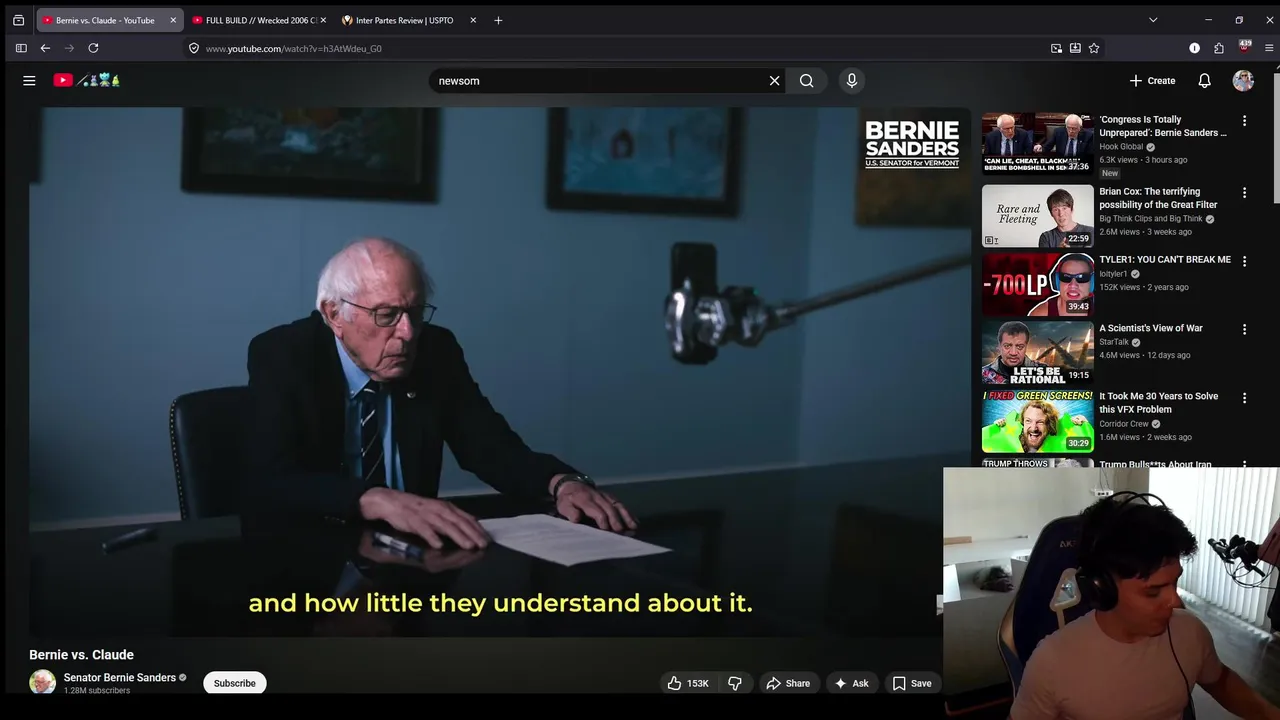Bookmark this page with the star
Image resolution: width=1280 pixels, height=720 pixels.
(x=1094, y=48)
